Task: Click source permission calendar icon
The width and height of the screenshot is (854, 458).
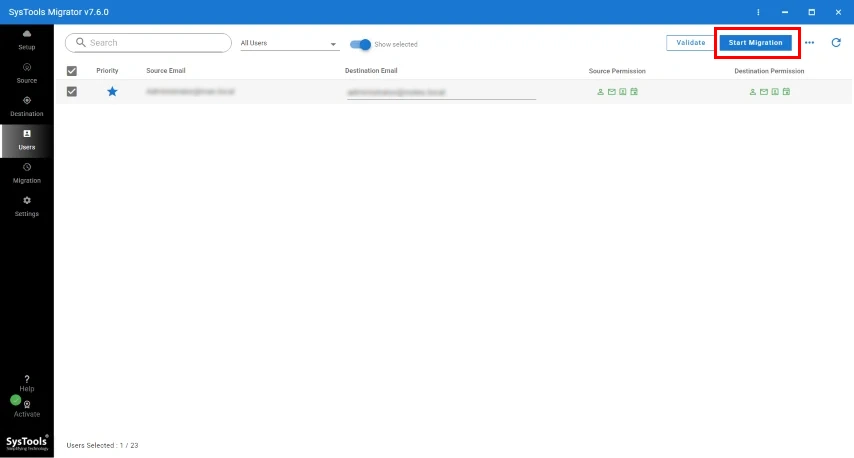Action: 634,92
